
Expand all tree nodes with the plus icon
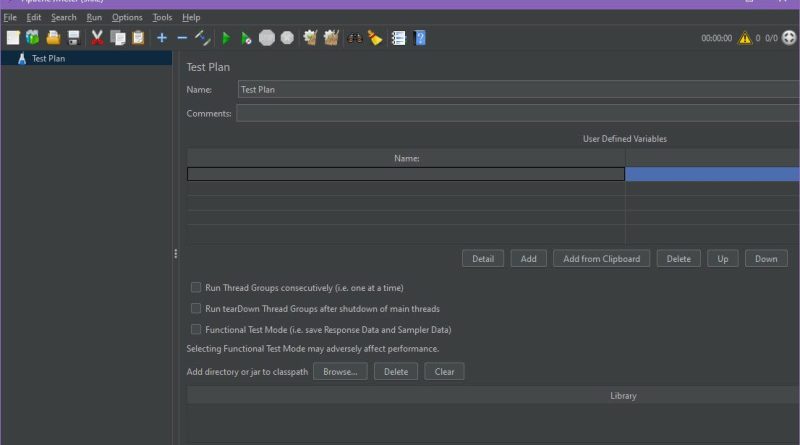pyautogui.click(x=162, y=38)
